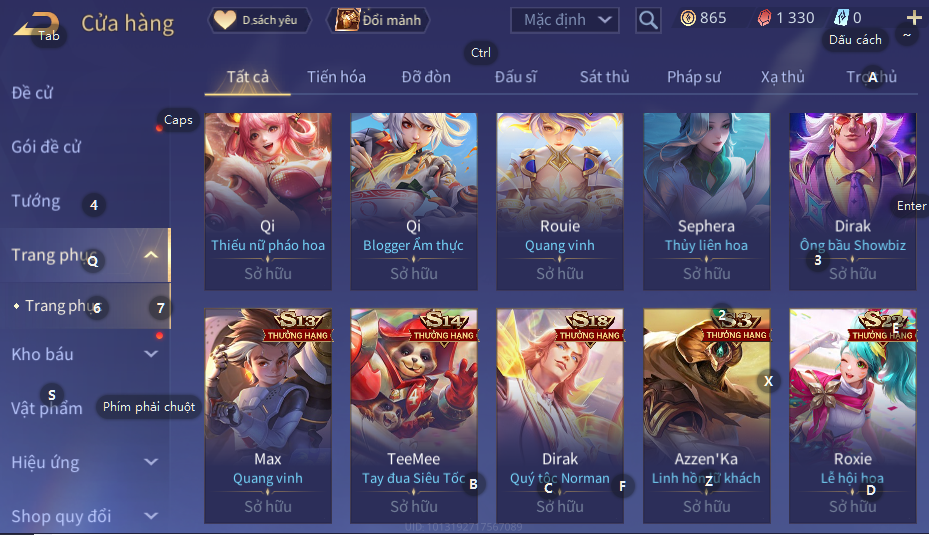Select the Rouie Quang vinh skin card
Image resolution: width=929 pixels, height=535 pixels.
click(560, 201)
